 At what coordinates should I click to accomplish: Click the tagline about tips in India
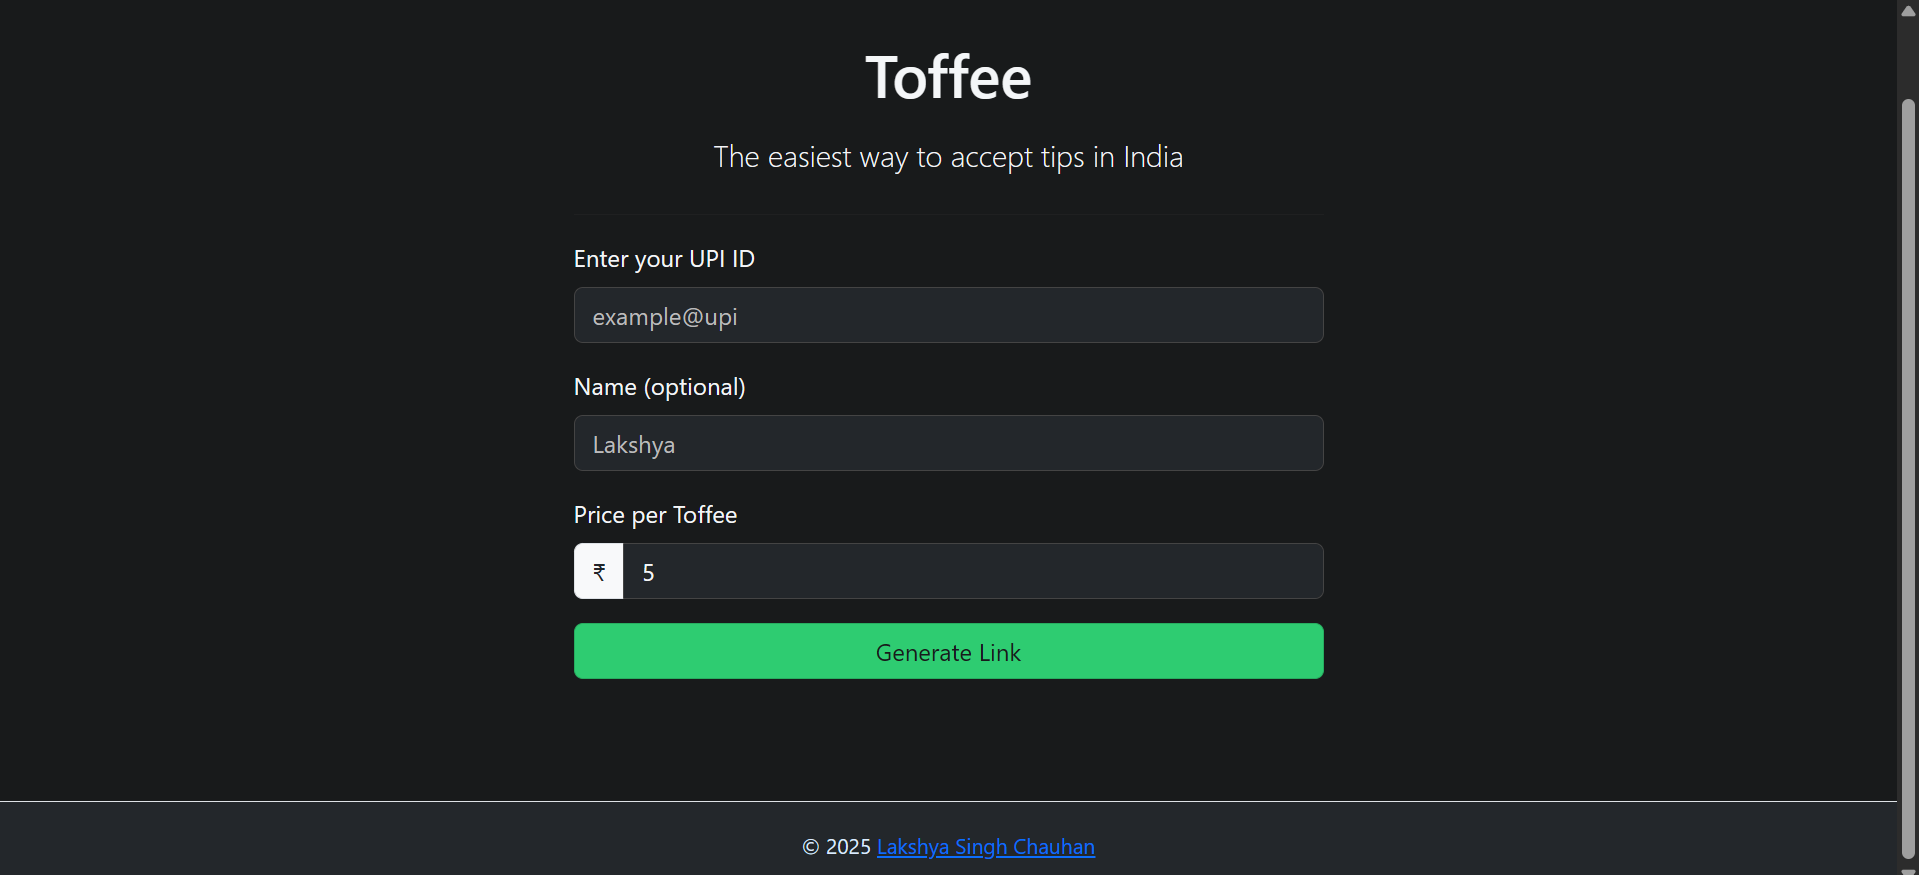948,157
